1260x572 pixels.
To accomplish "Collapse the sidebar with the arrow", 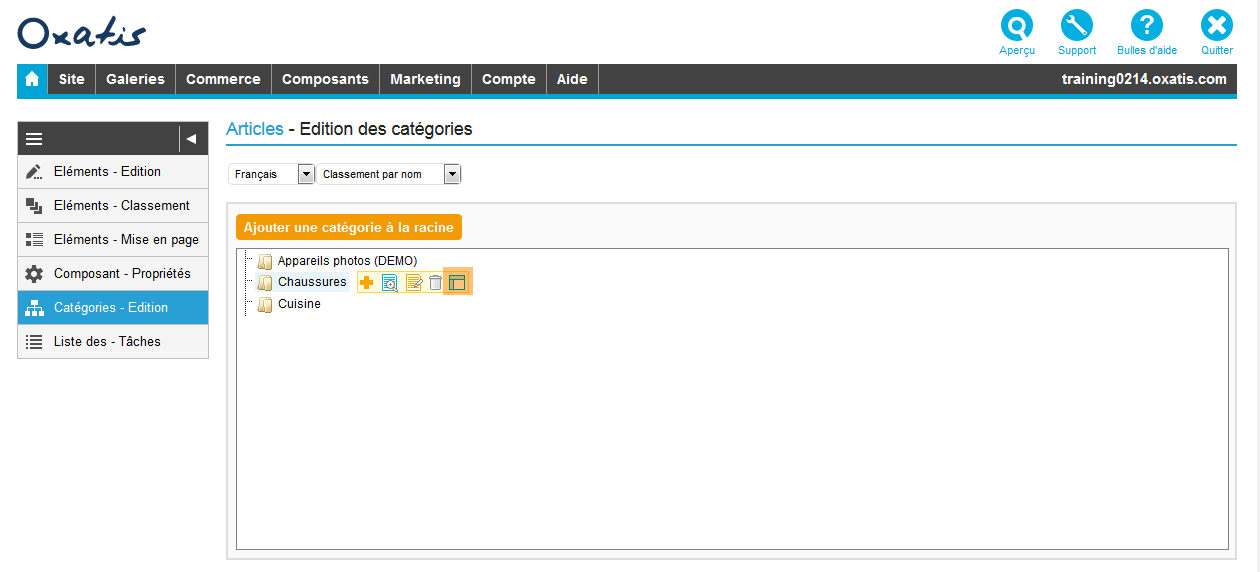I will [x=191, y=139].
